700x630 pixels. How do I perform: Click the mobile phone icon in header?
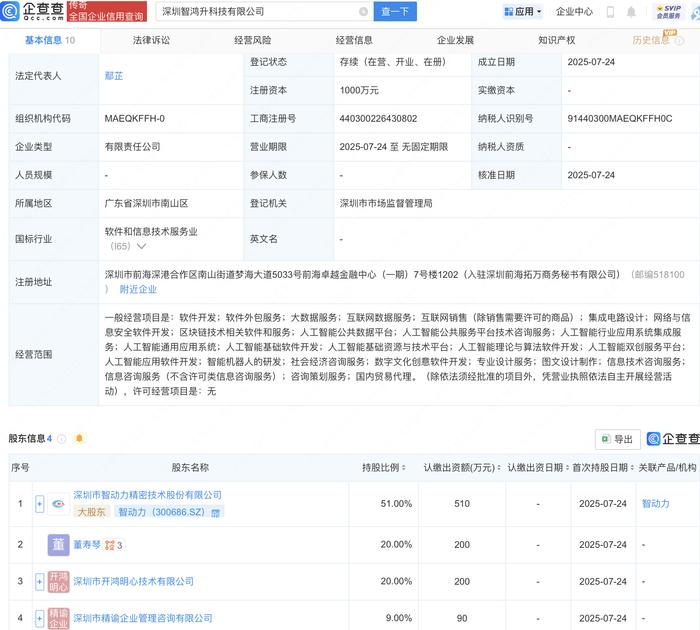point(610,12)
